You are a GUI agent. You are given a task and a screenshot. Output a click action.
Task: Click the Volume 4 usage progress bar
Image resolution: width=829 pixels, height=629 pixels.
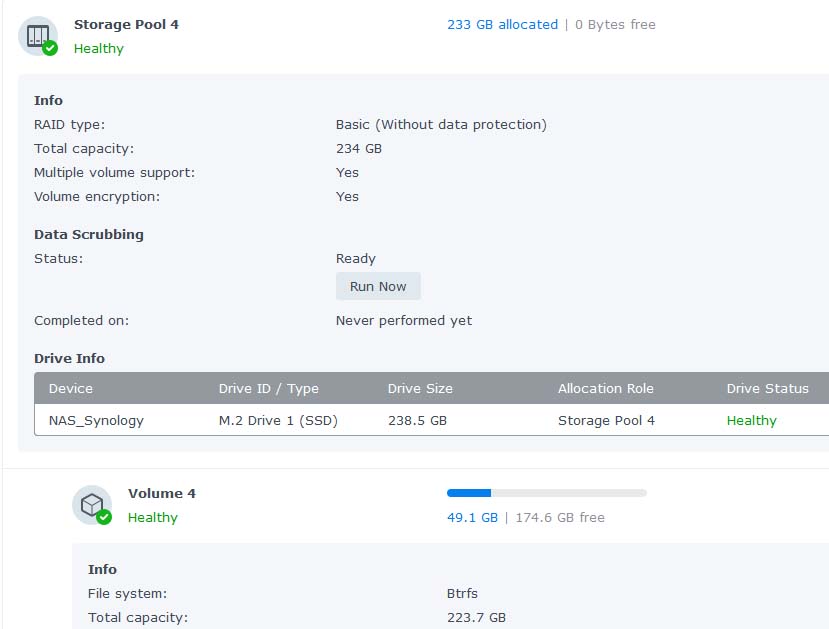pyautogui.click(x=546, y=493)
